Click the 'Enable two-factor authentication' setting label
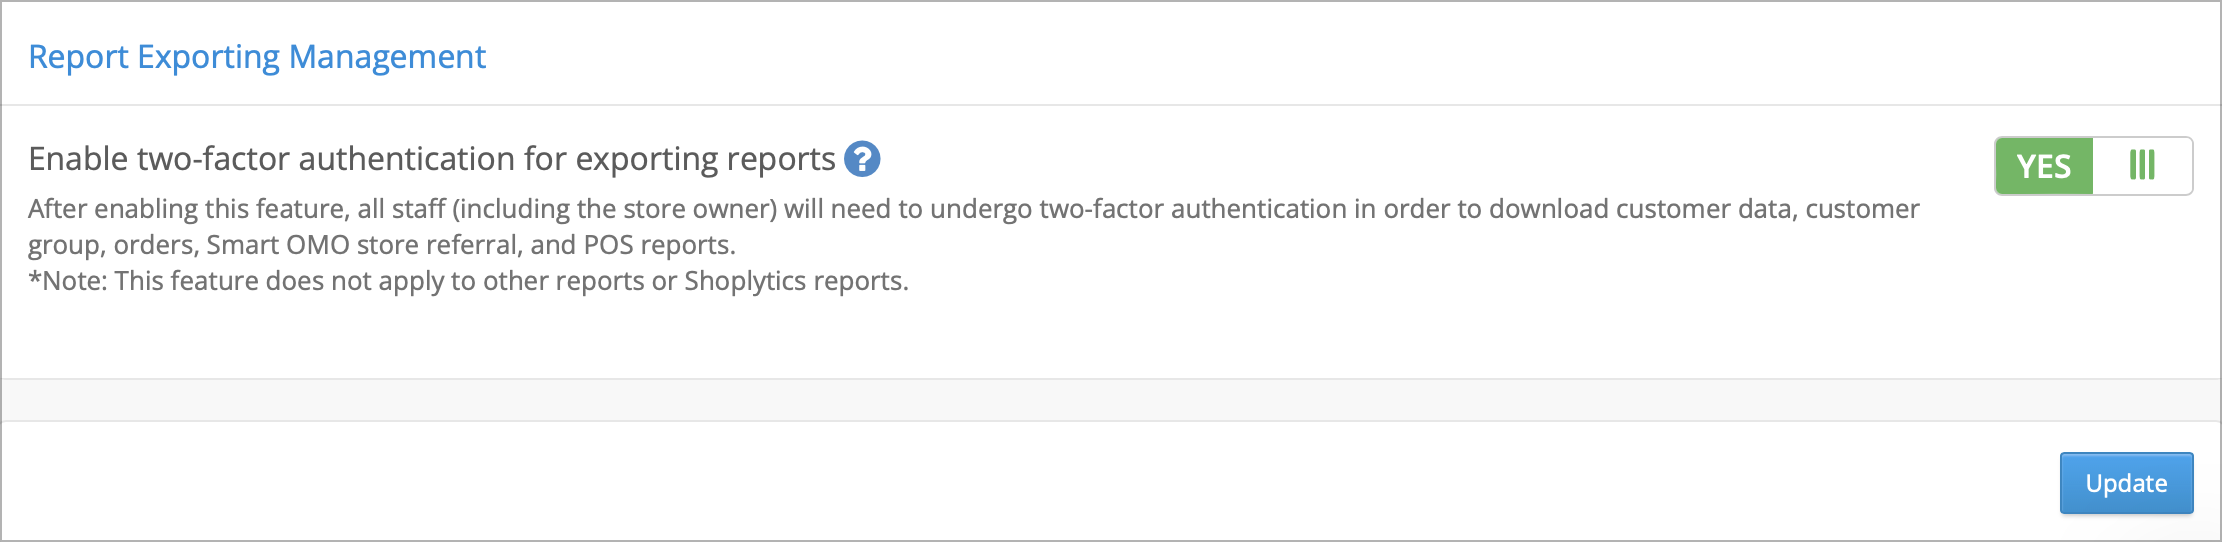Viewport: 2222px width, 542px height. 432,159
